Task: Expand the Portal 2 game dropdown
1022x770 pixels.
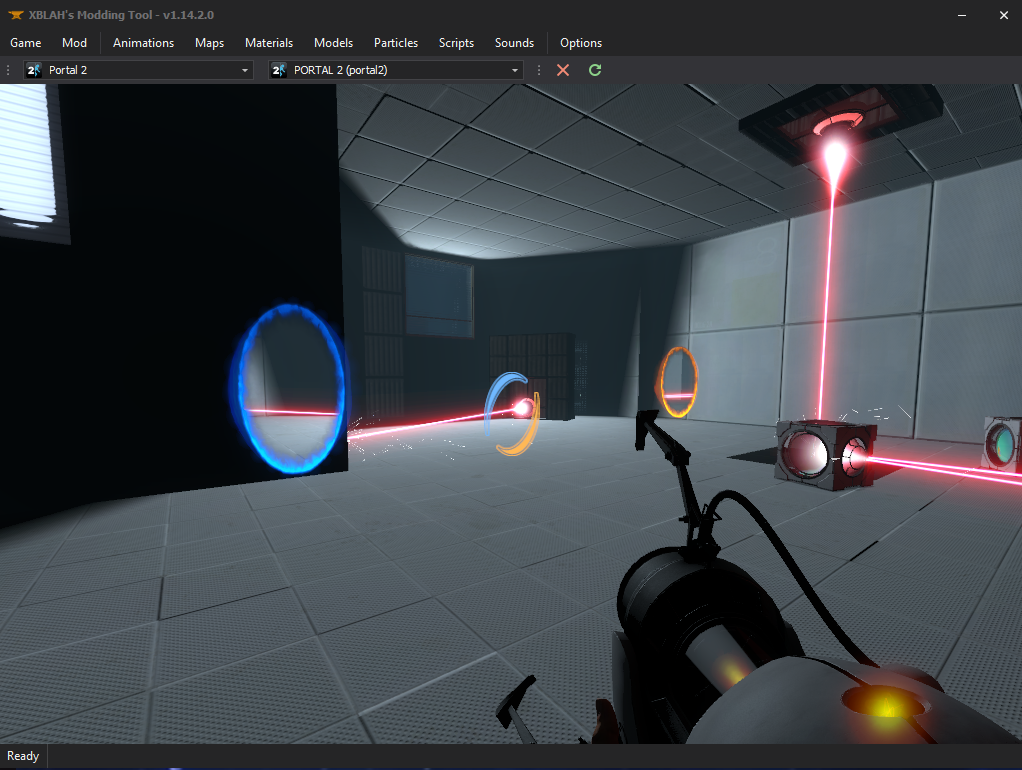Action: click(x=243, y=70)
